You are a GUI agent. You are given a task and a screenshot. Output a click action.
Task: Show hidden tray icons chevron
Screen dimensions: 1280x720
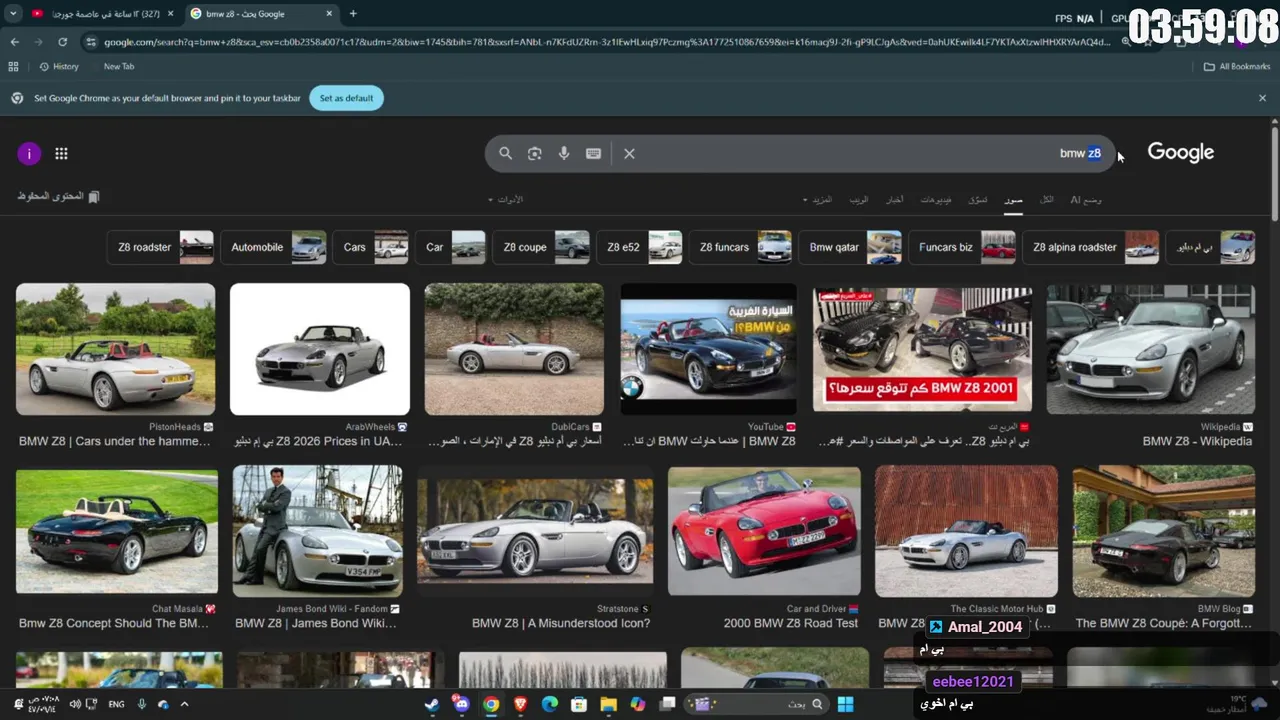[184, 704]
